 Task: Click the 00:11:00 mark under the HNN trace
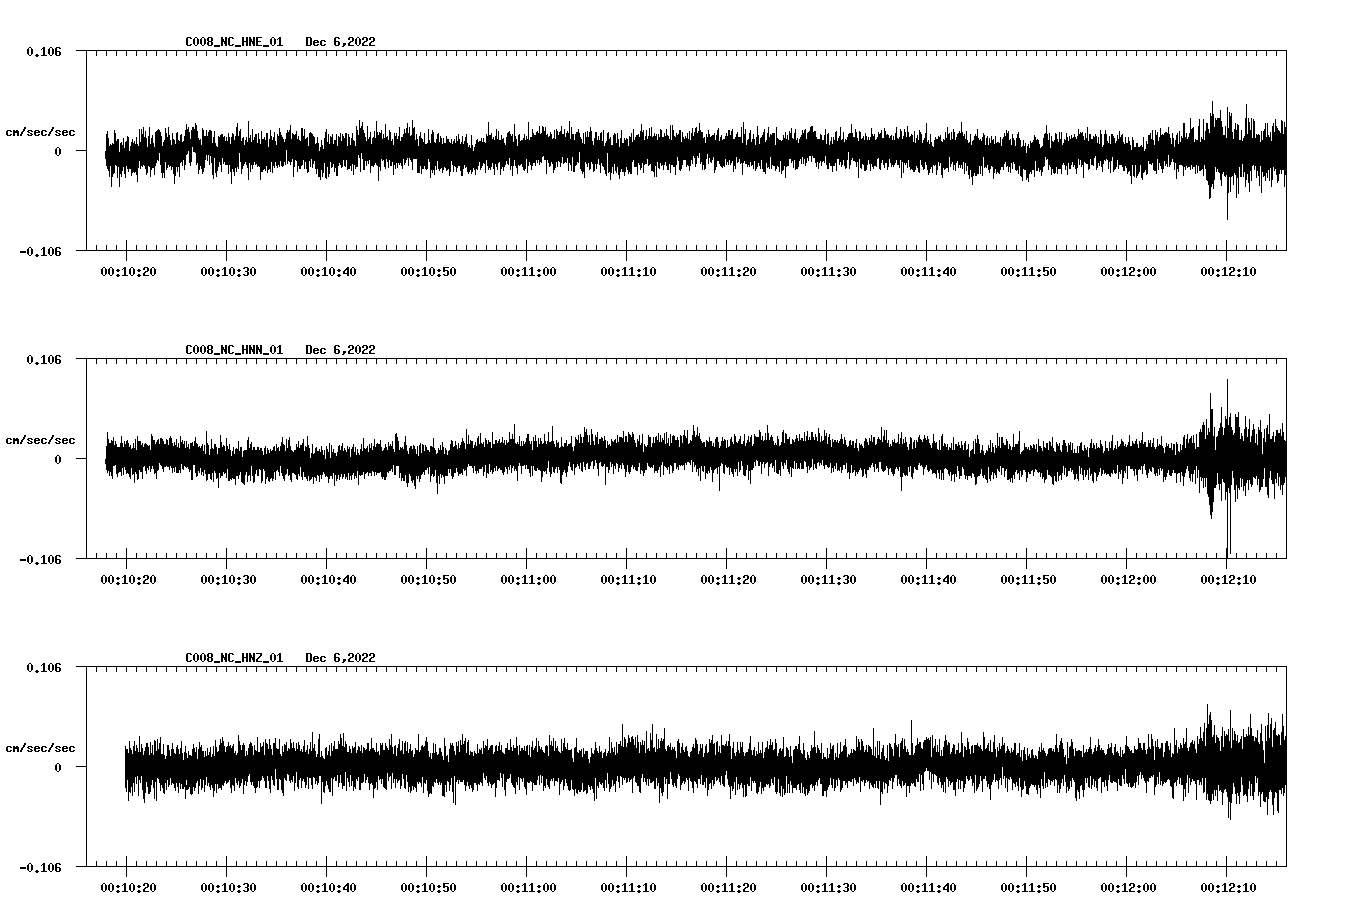coord(529,578)
